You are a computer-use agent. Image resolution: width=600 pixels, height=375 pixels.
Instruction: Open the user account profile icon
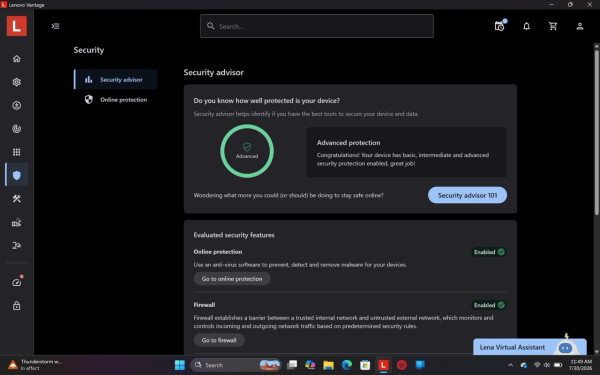click(580, 26)
